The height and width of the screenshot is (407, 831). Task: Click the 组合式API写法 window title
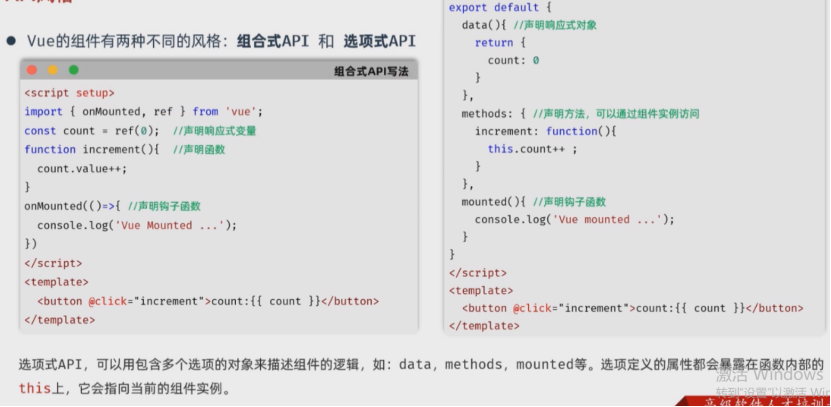[x=371, y=71]
